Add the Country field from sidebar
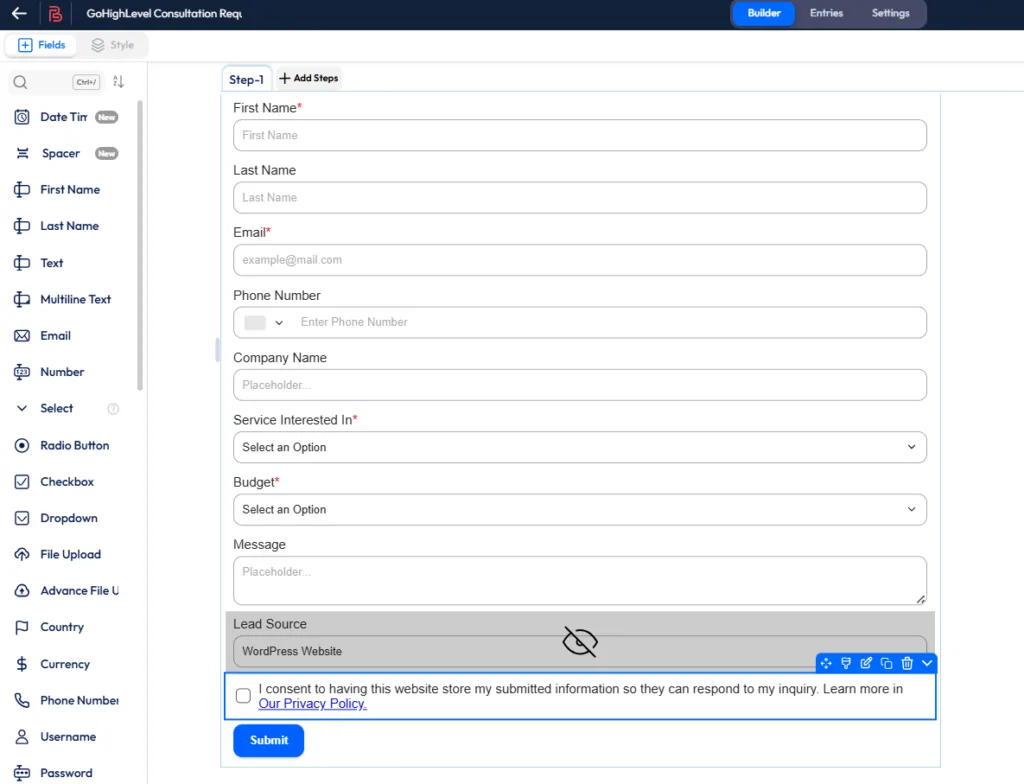The width and height of the screenshot is (1024, 784). 49,627
